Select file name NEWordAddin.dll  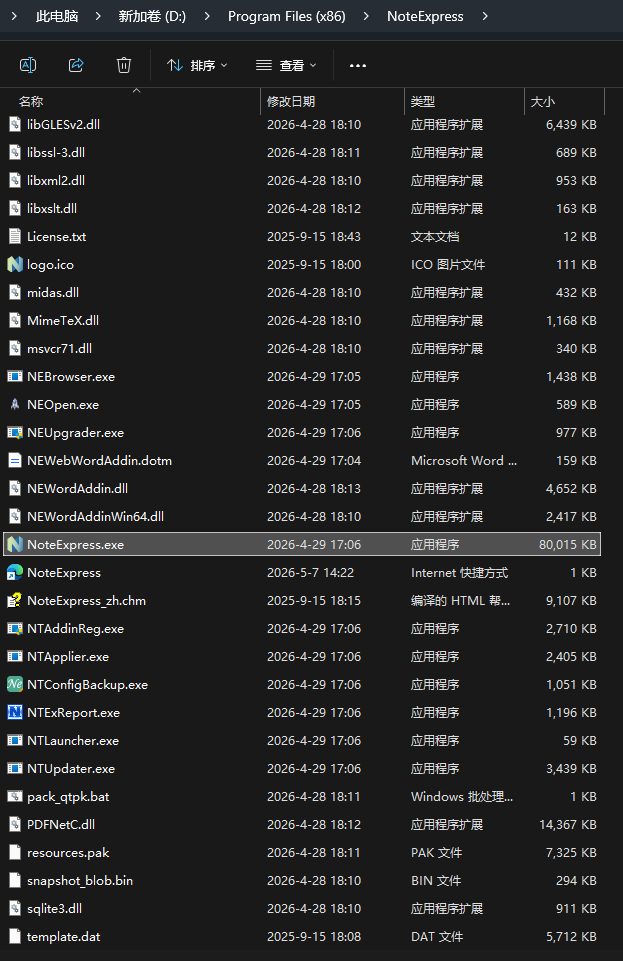77,488
